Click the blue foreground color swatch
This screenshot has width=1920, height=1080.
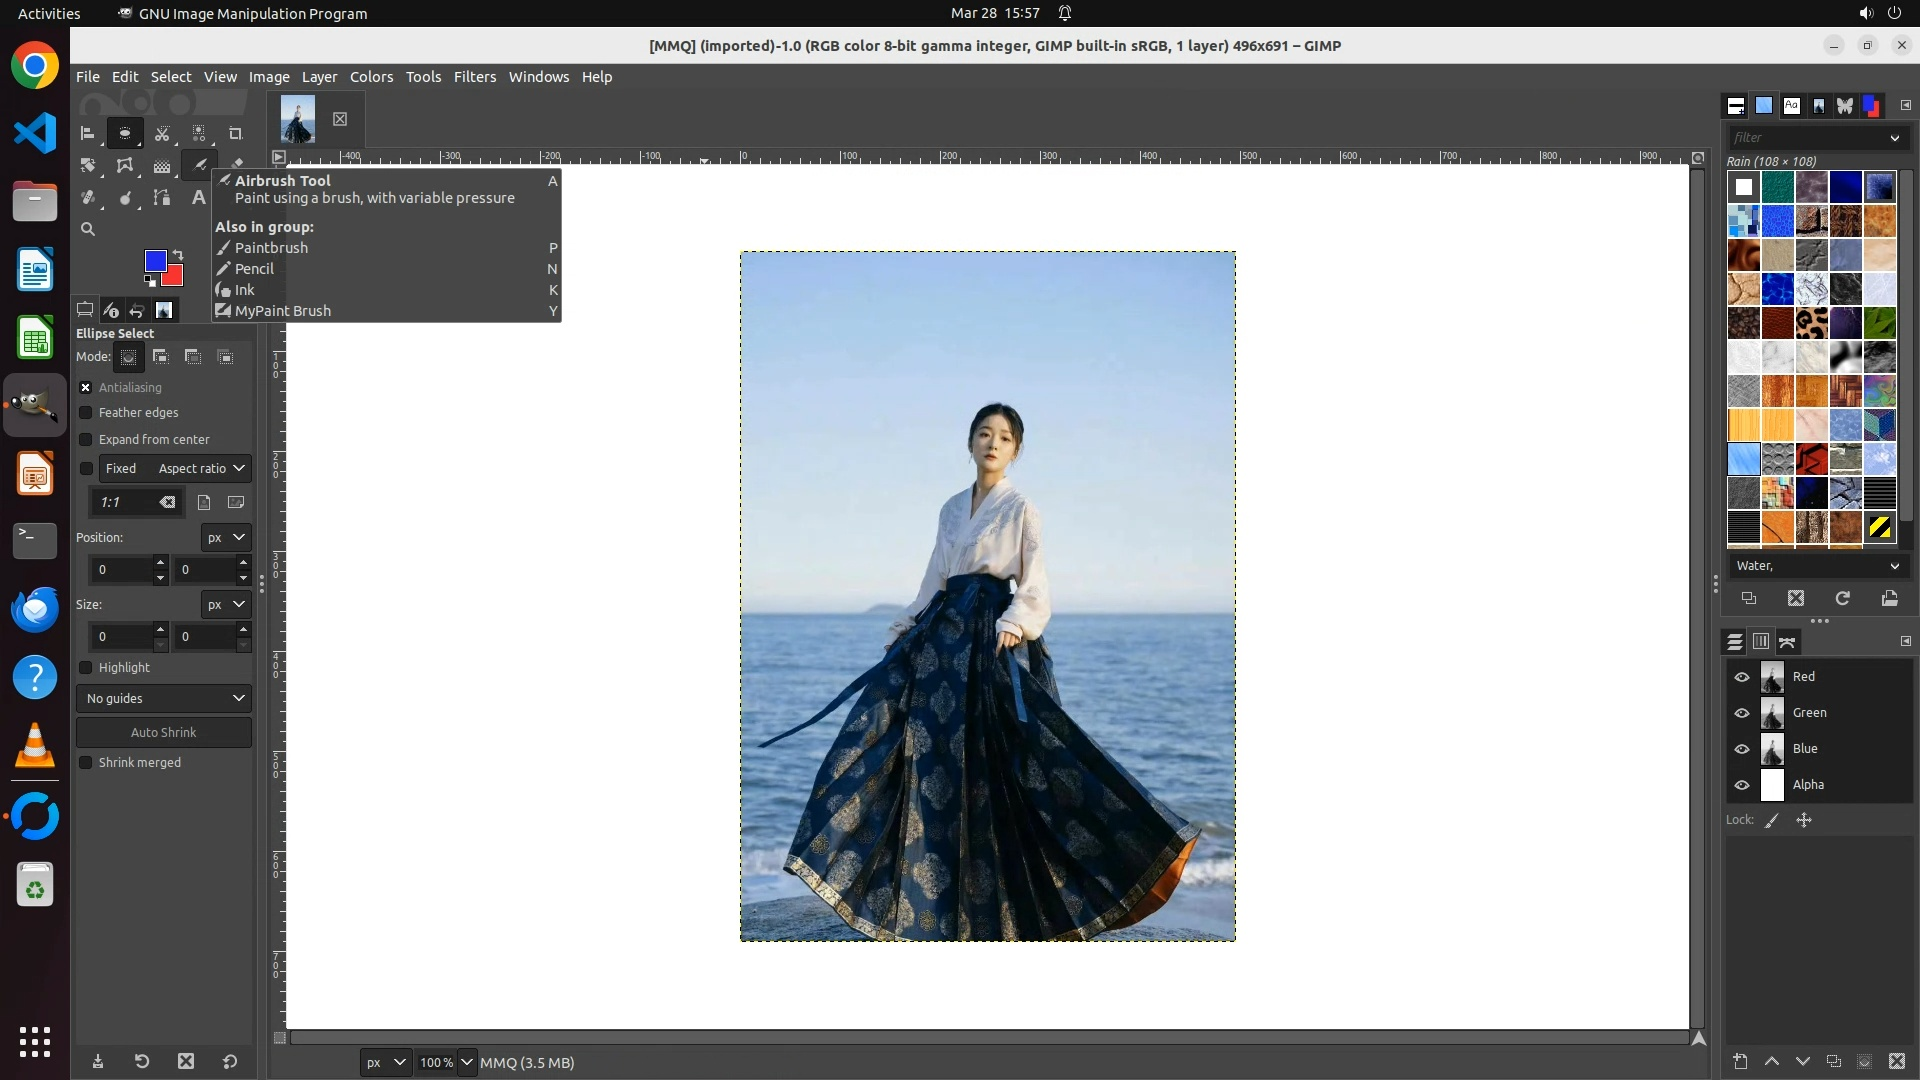(x=155, y=261)
